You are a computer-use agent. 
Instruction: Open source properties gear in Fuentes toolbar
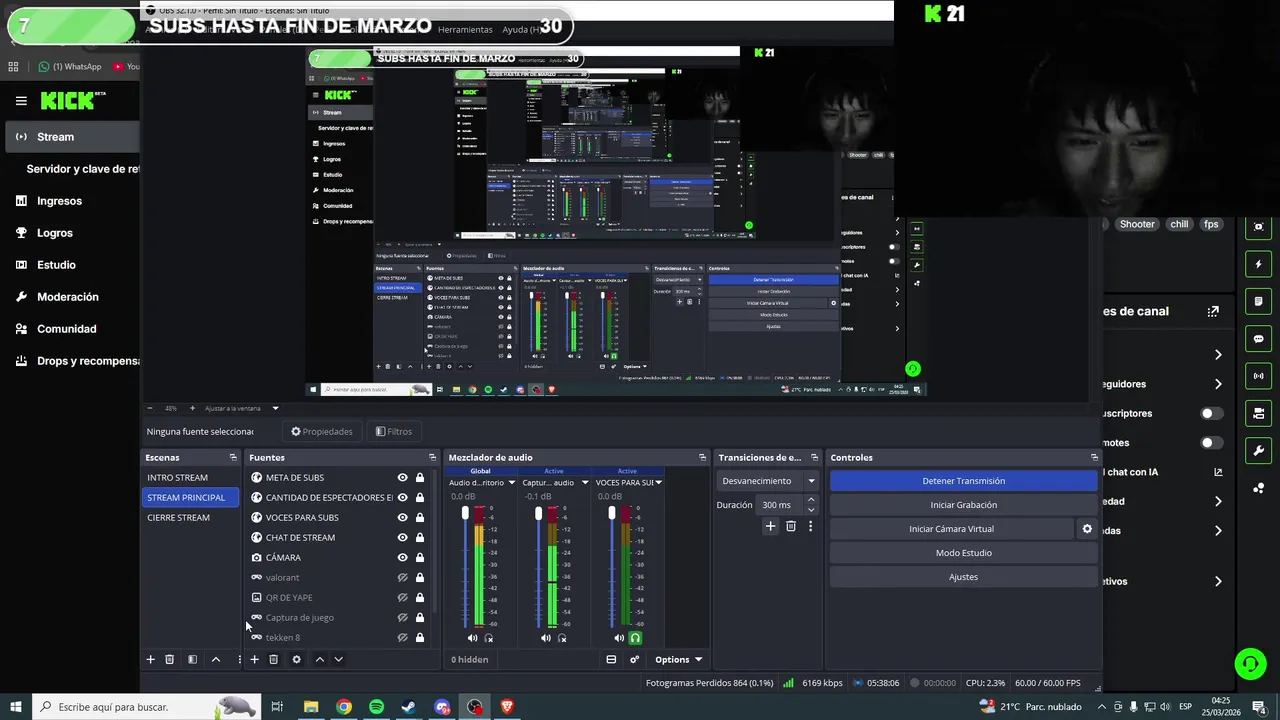[x=296, y=659]
